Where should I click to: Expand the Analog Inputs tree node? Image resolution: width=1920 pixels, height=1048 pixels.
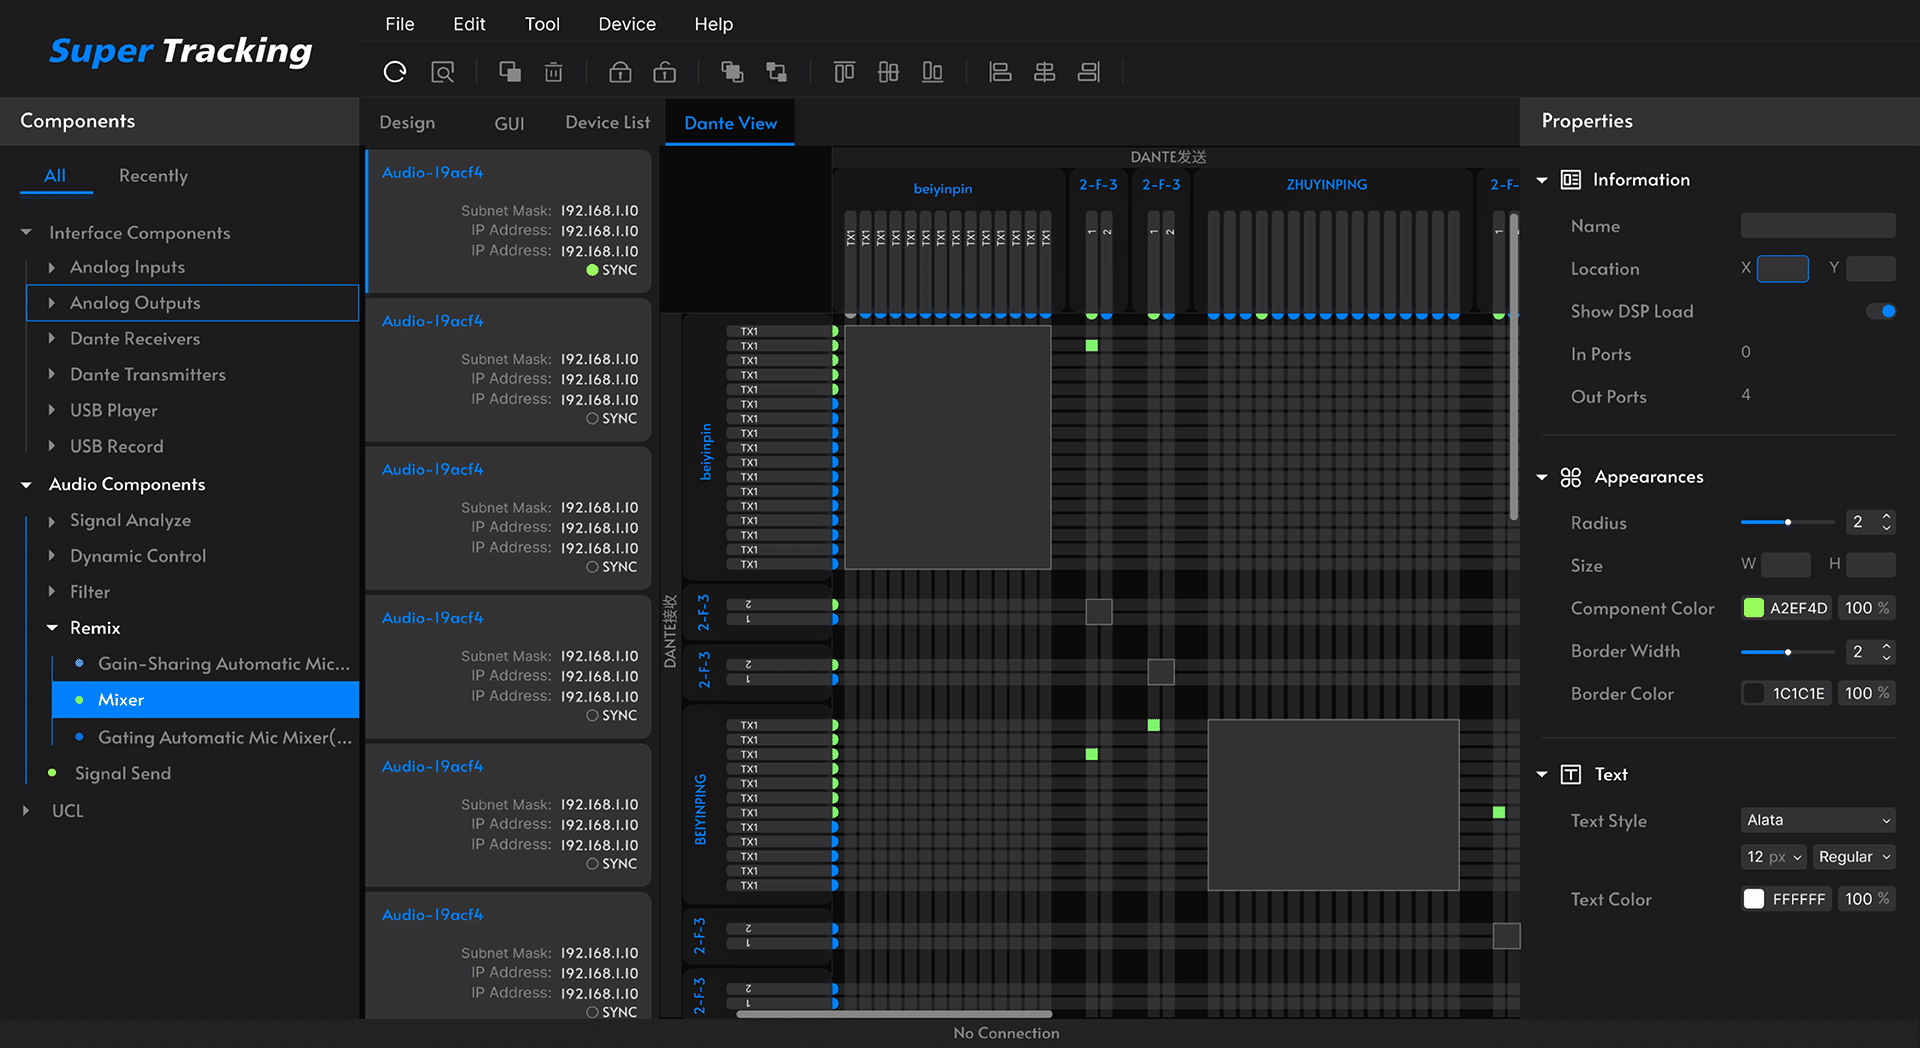coord(52,268)
